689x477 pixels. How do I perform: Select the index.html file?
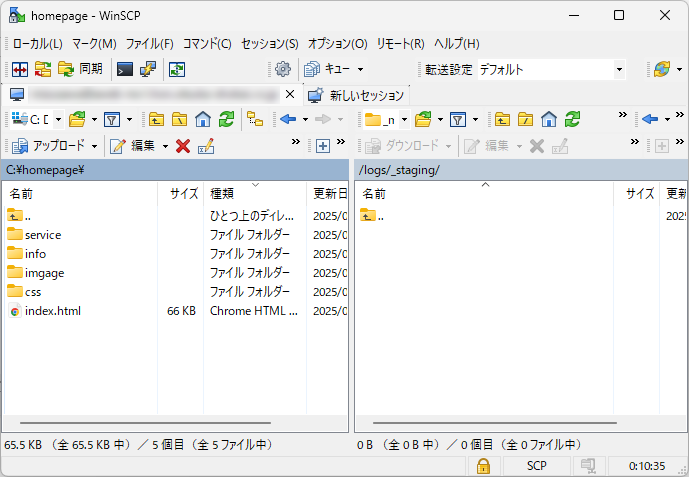tap(52, 311)
